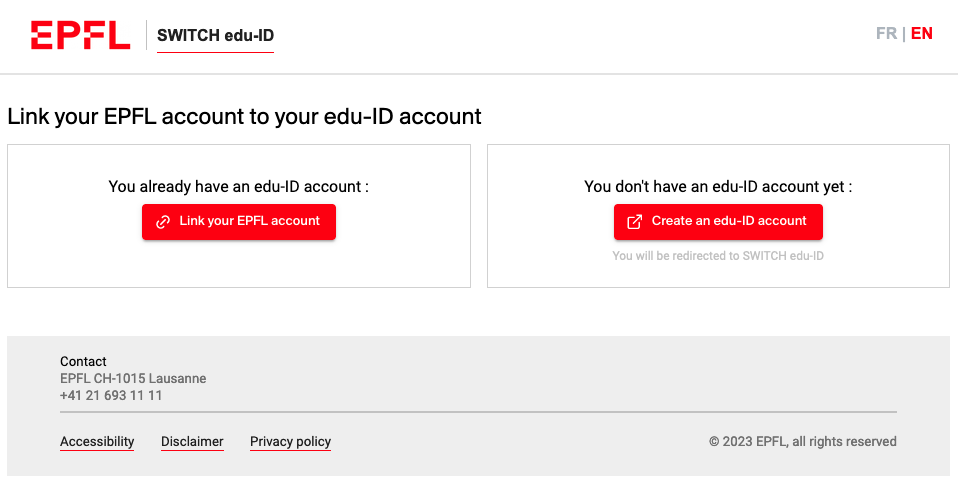The width and height of the screenshot is (958, 487).
Task: Click the horizontal divider line in the footer
Action: [x=478, y=412]
